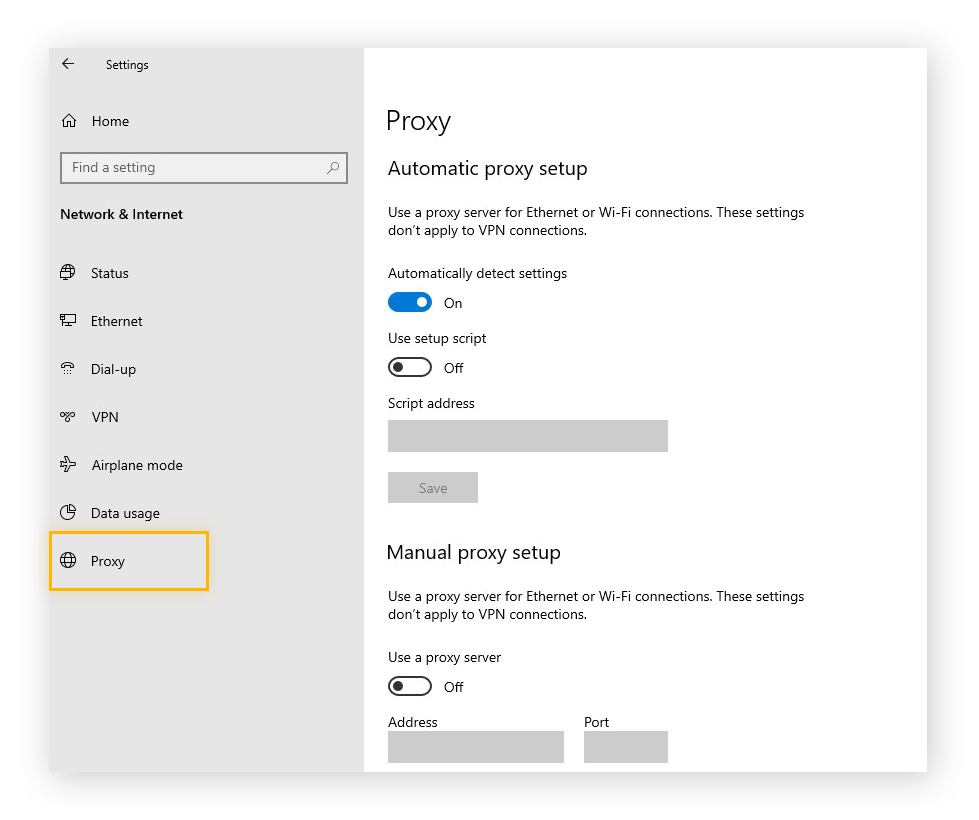This screenshot has height=820, width=979.
Task: Select the Status globe icon in sidebar
Action: tap(68, 273)
